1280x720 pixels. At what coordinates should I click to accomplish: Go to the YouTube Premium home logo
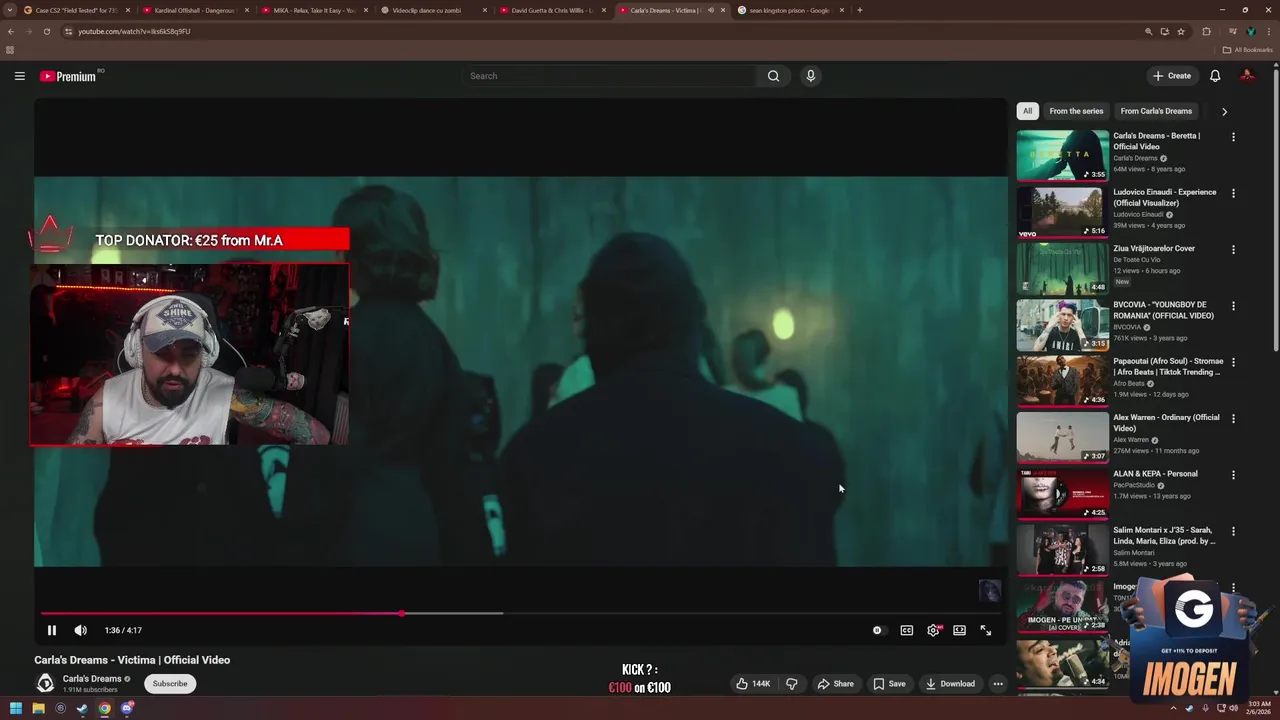point(70,76)
